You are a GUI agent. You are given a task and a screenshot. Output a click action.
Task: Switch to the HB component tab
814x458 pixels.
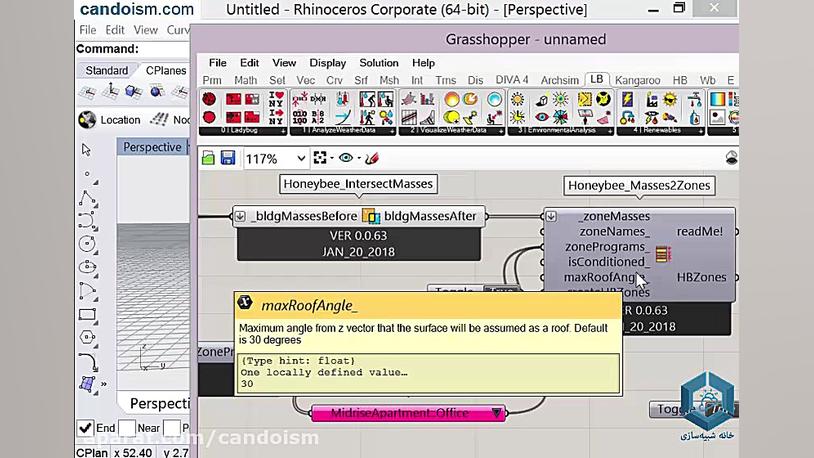coord(680,80)
